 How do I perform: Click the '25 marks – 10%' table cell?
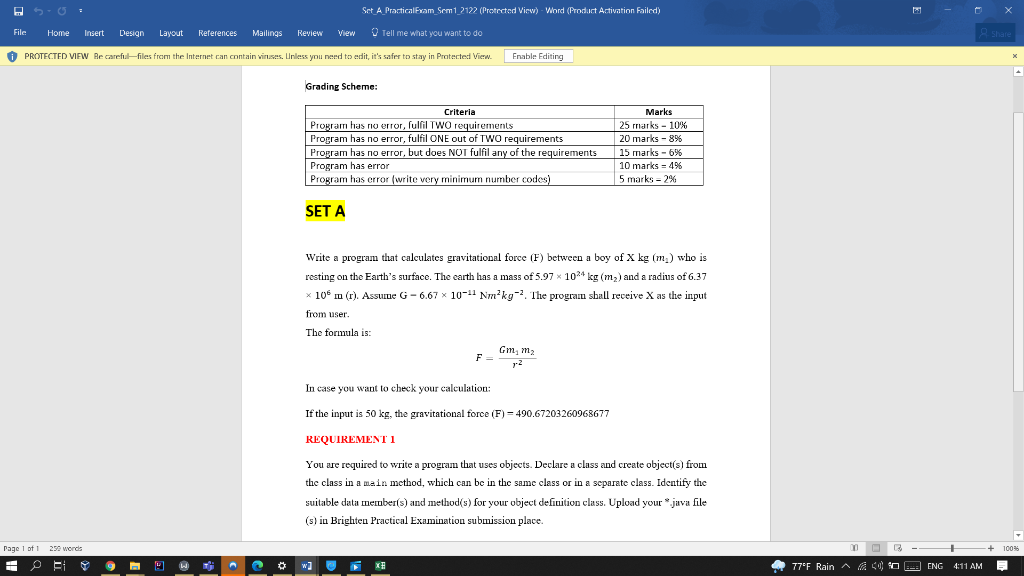tap(658, 125)
